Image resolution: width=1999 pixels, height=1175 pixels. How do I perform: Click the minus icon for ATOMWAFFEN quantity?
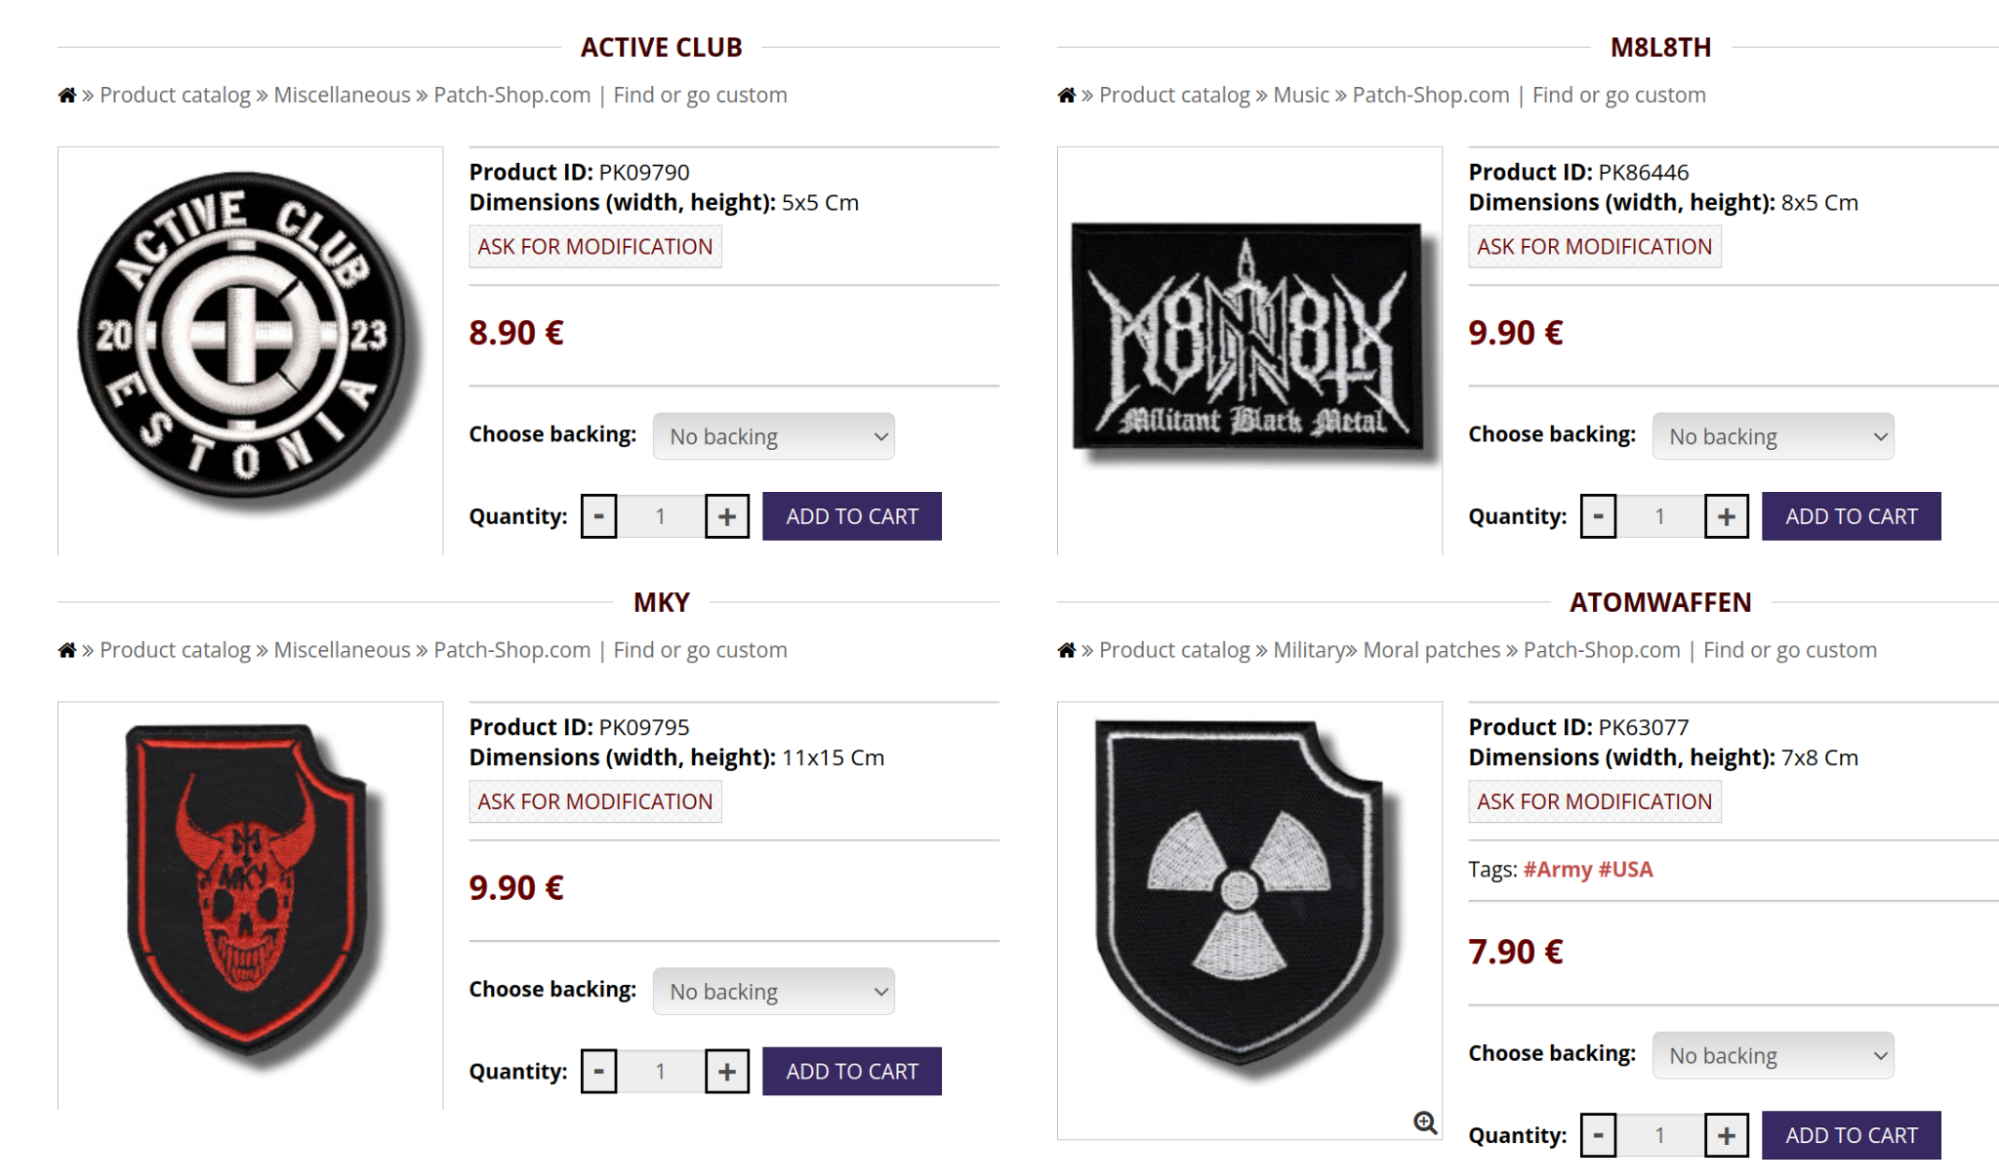click(x=1598, y=1135)
